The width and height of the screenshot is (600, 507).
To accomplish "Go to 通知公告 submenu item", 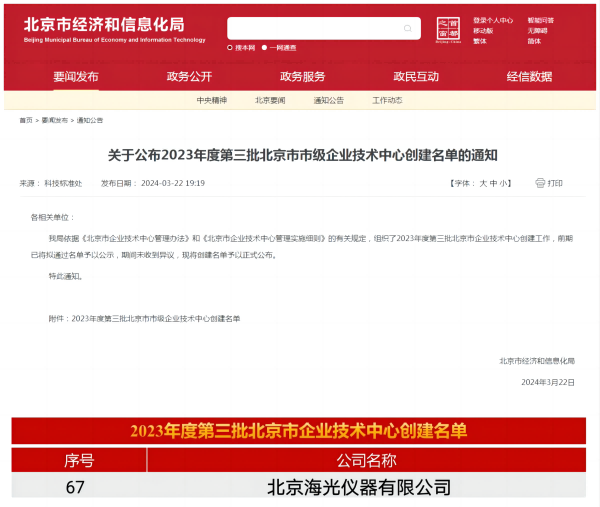I will point(329,101).
